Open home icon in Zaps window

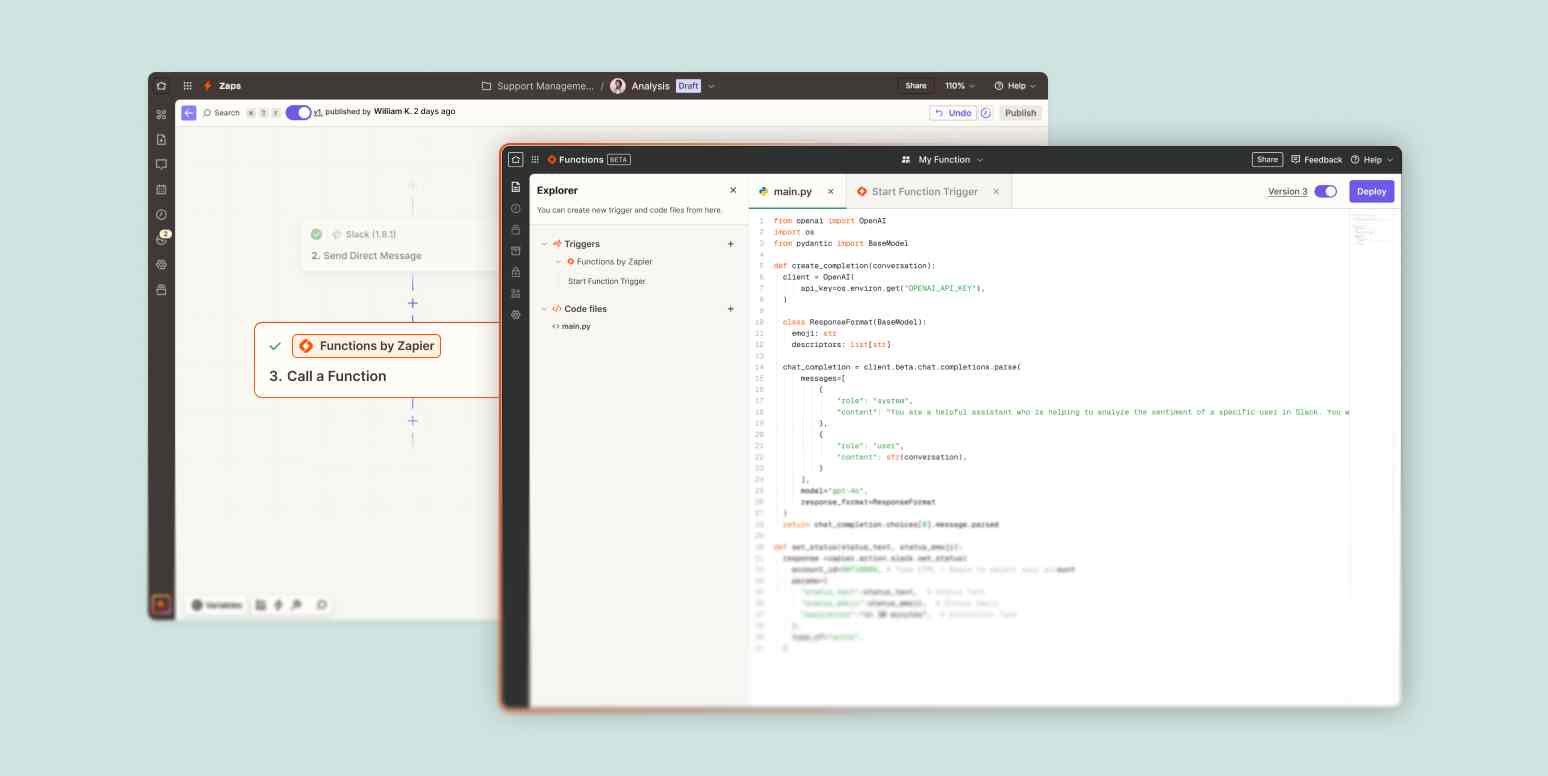click(161, 86)
